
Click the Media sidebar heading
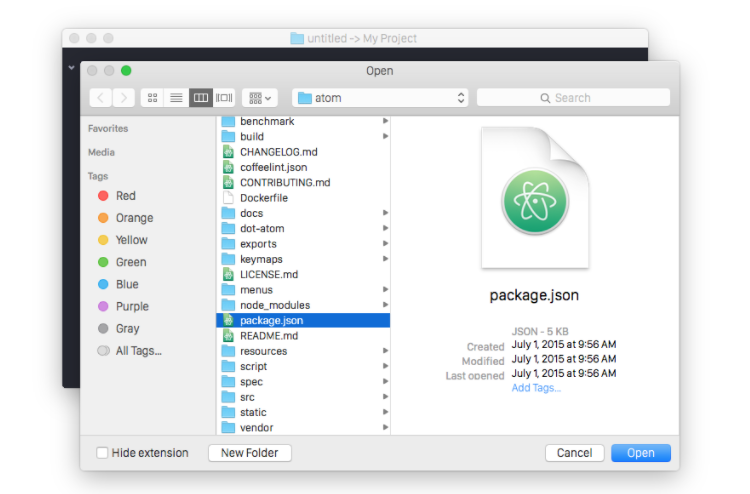click(x=101, y=153)
